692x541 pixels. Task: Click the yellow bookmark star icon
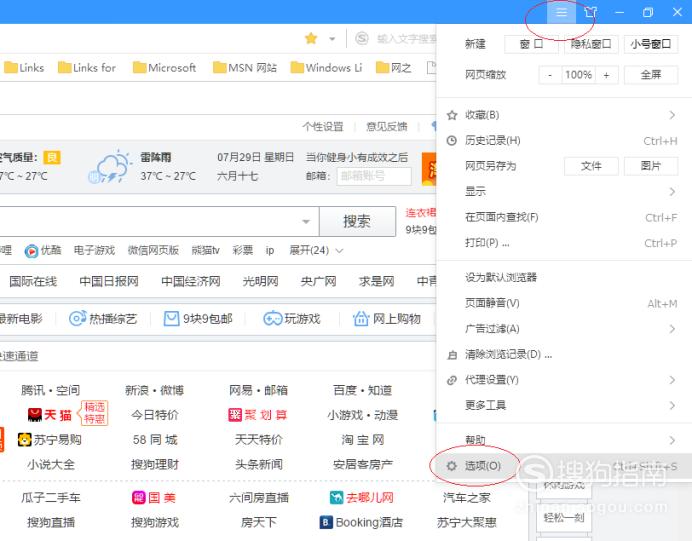pyautogui.click(x=311, y=38)
